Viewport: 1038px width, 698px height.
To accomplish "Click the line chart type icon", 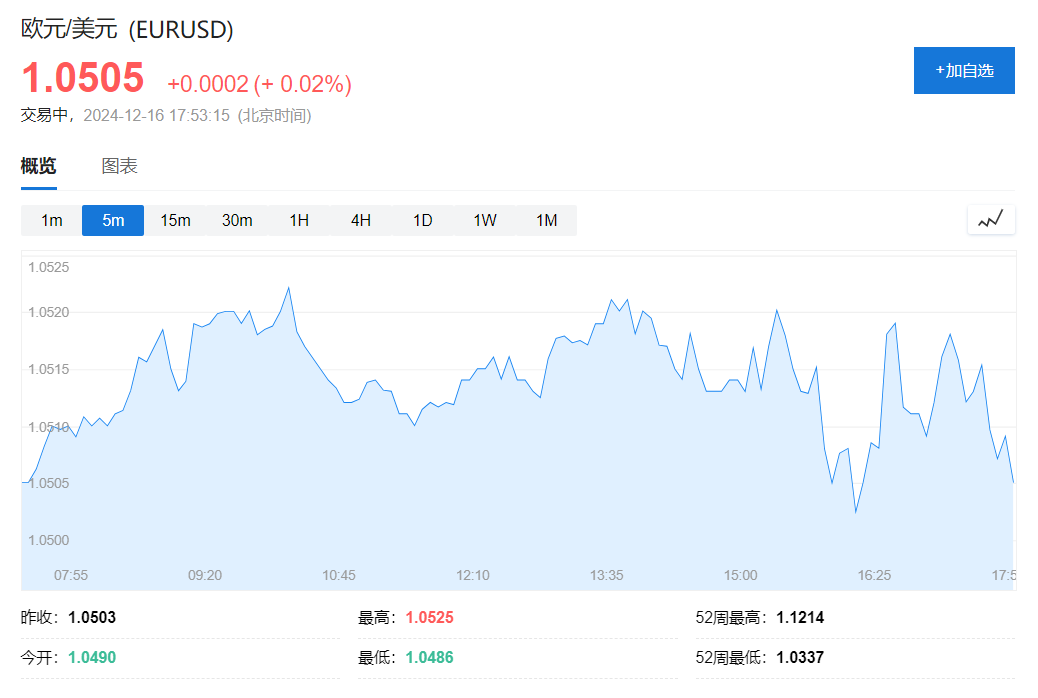I will coord(991,220).
